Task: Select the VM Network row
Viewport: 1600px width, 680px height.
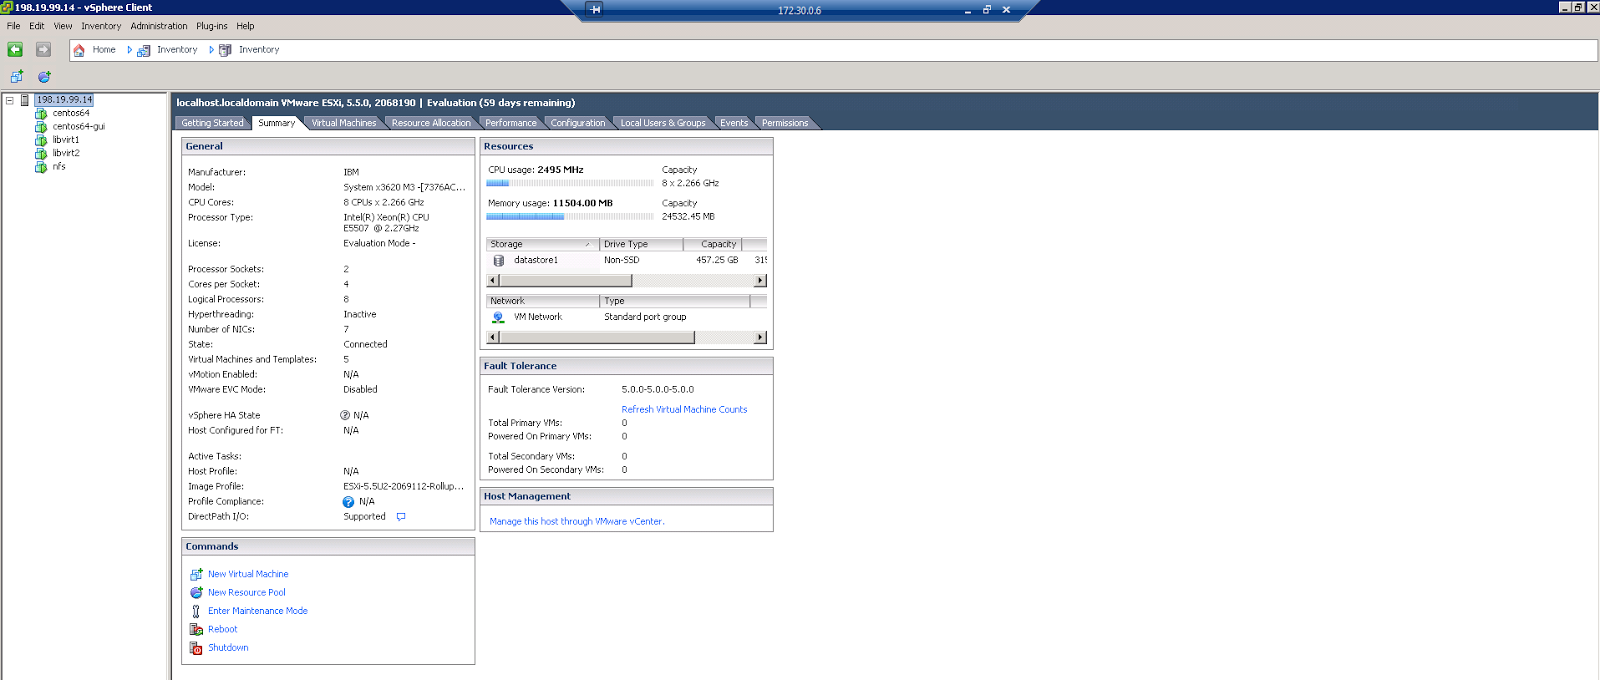Action: [x=626, y=317]
